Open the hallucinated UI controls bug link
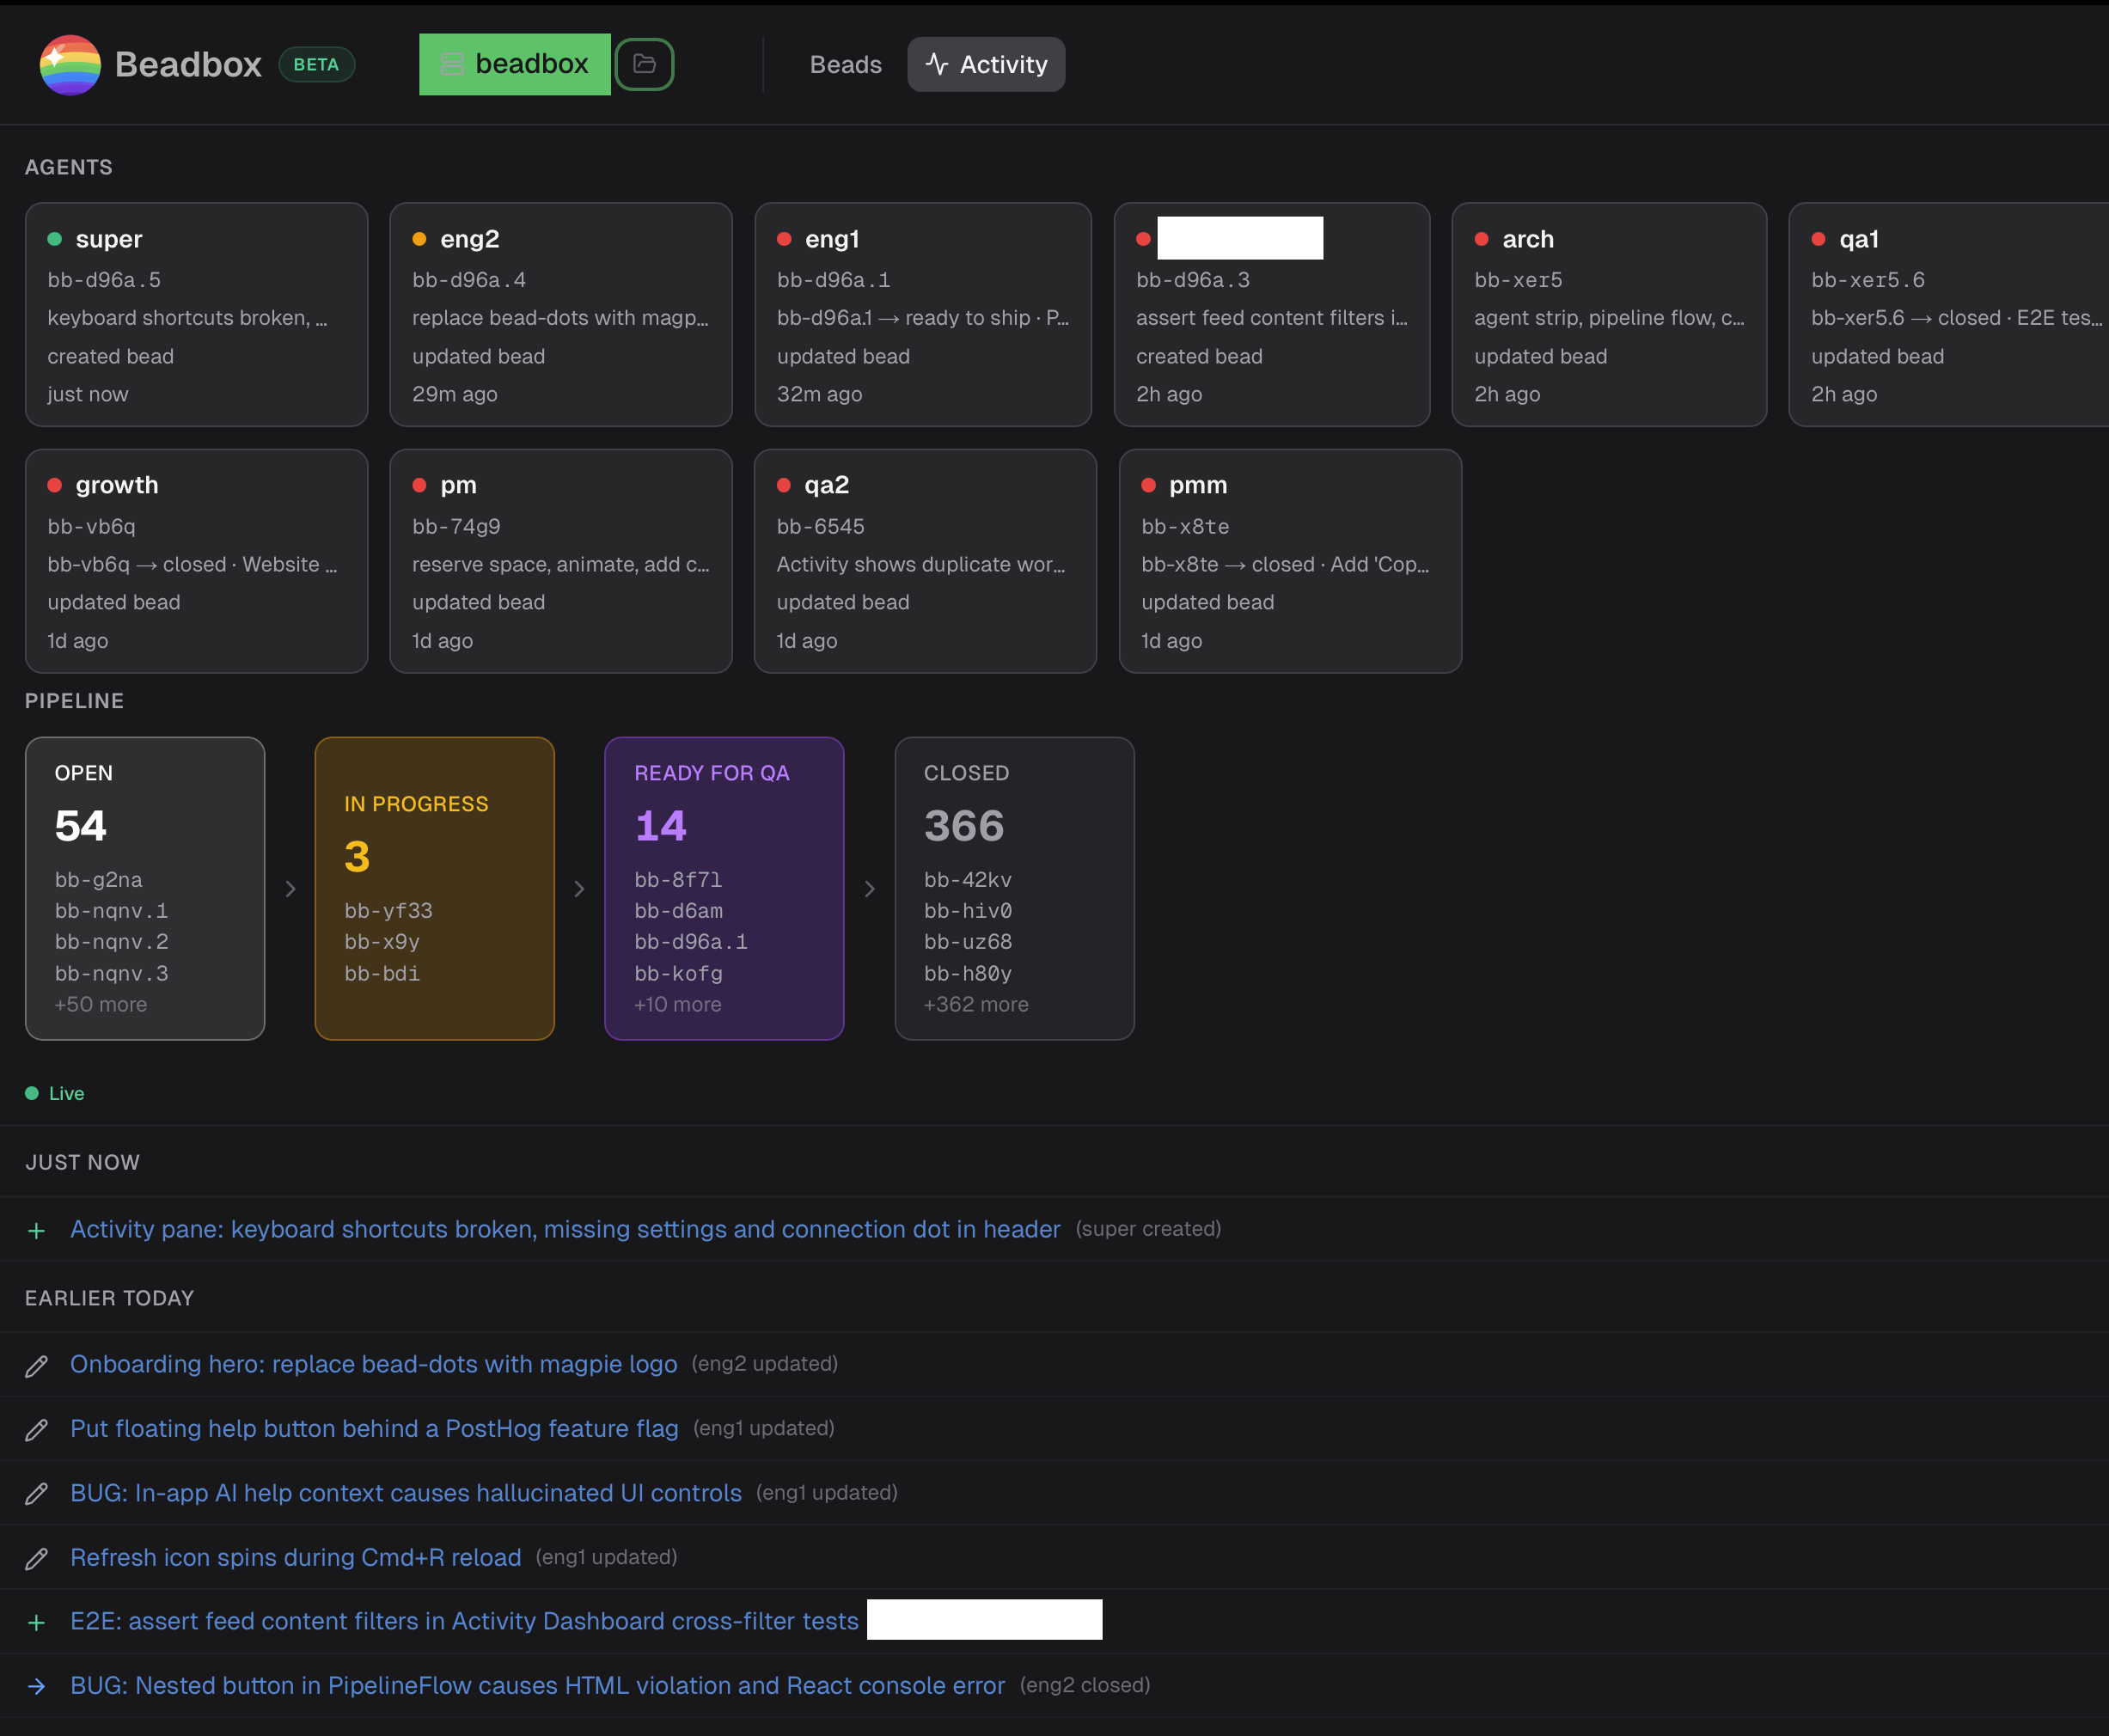Viewport: 2109px width, 1736px height. pyautogui.click(x=405, y=1493)
